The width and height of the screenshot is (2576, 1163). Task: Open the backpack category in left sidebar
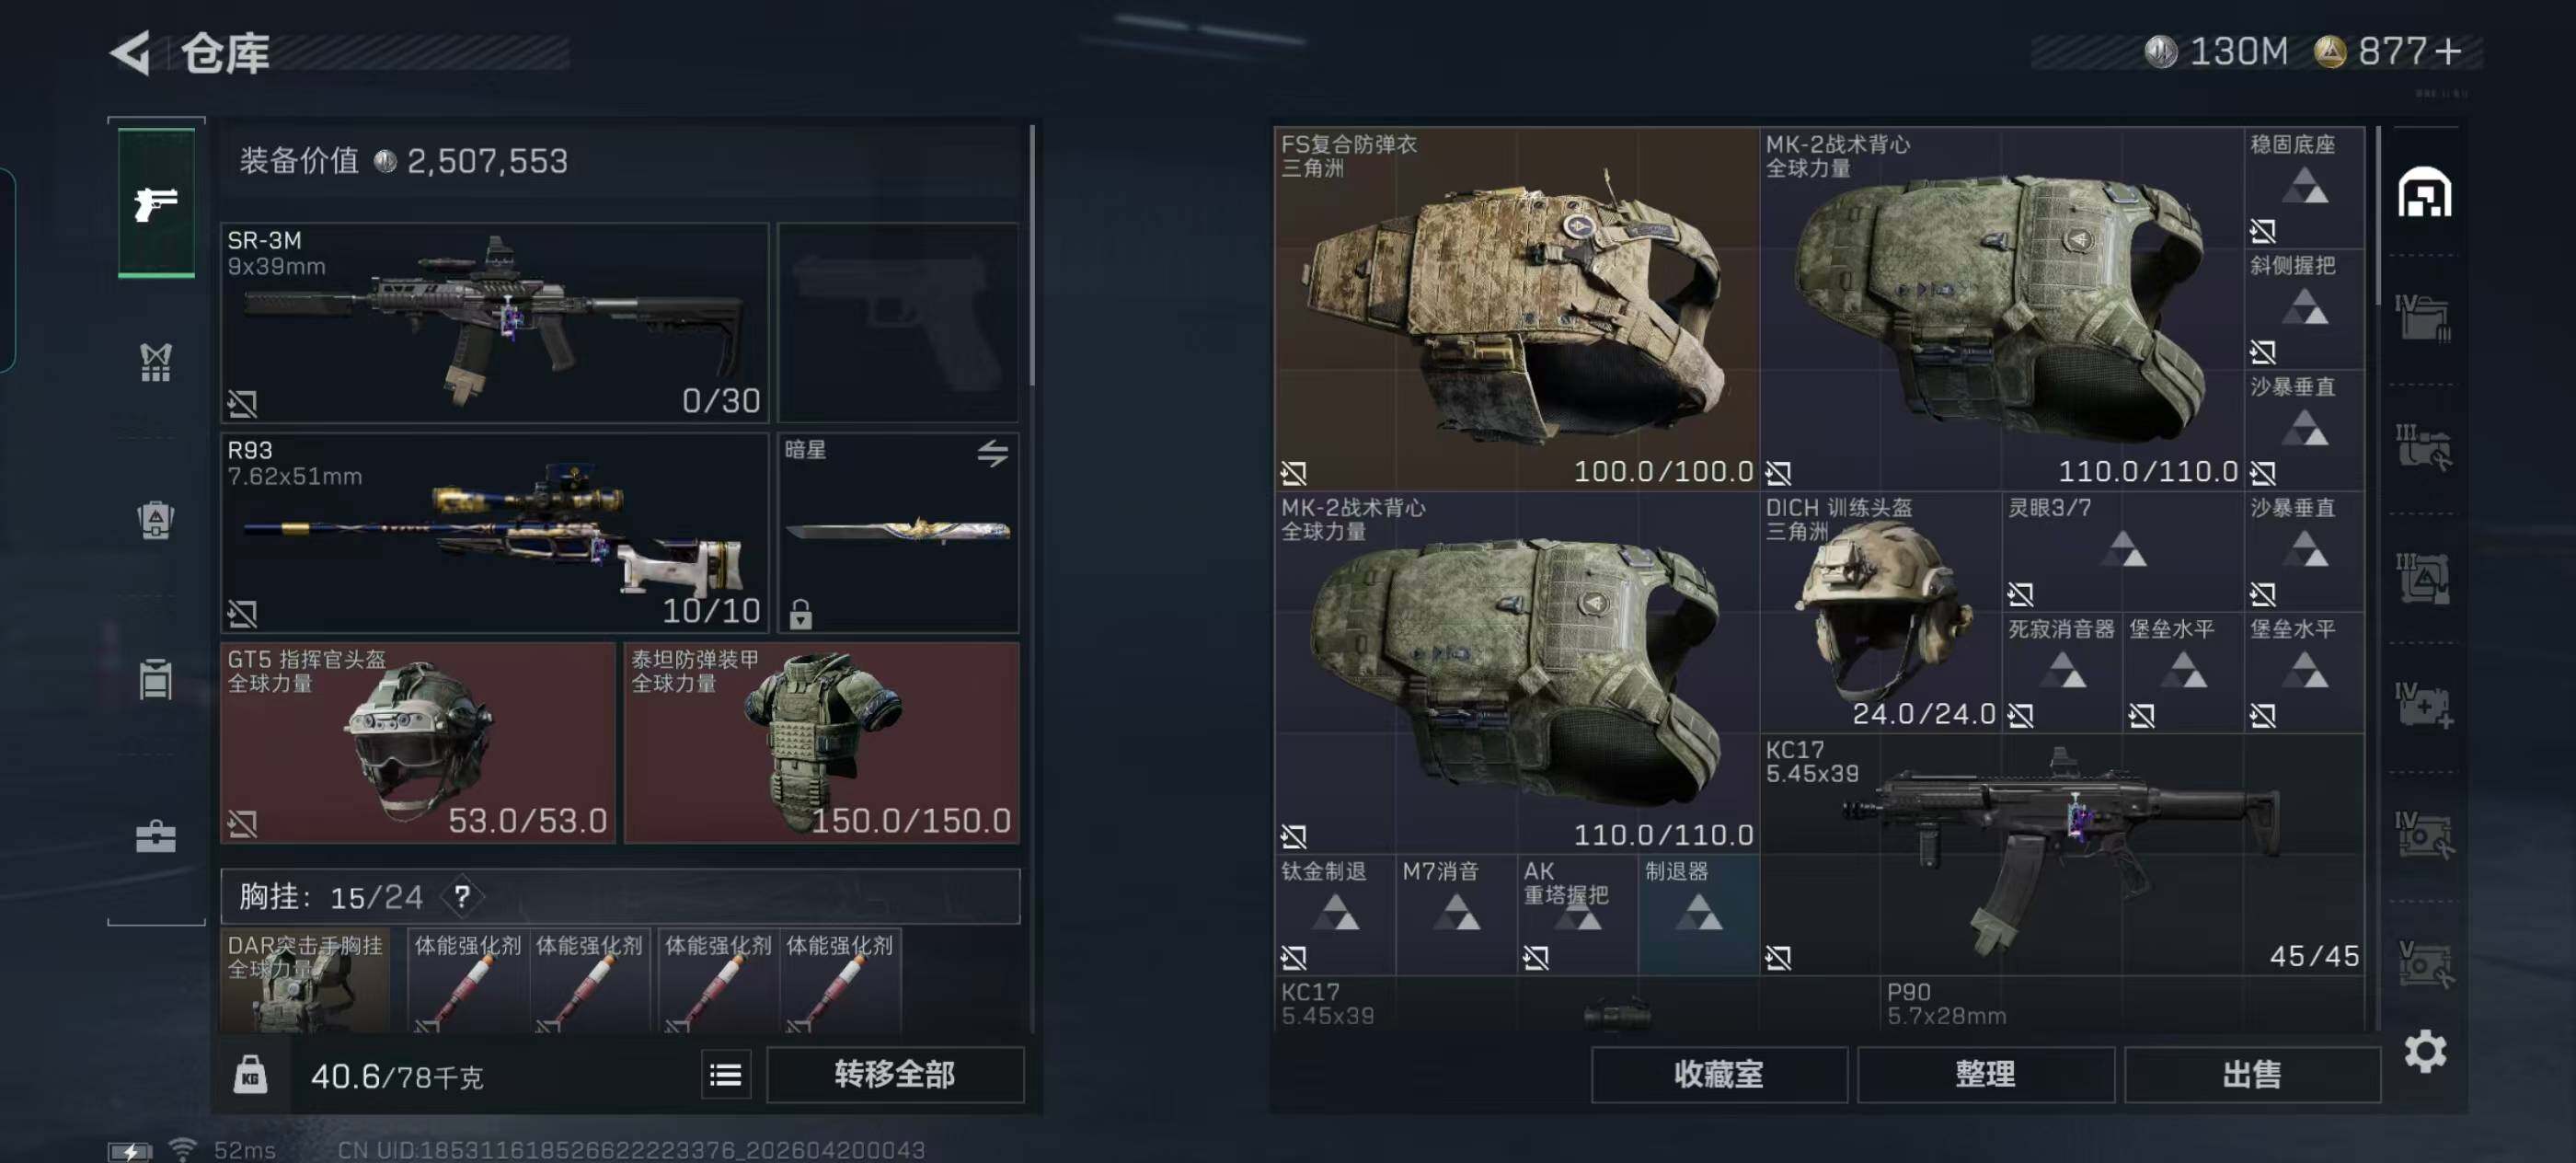point(156,519)
